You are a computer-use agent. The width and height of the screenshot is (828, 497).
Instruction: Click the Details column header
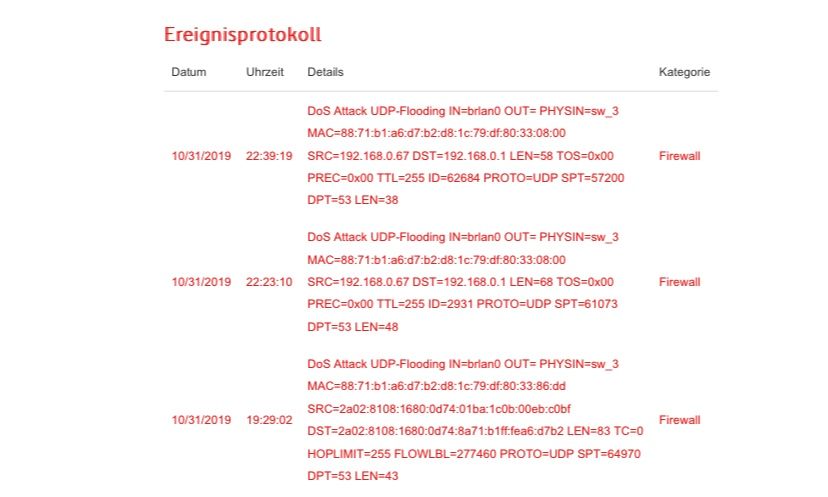(325, 73)
